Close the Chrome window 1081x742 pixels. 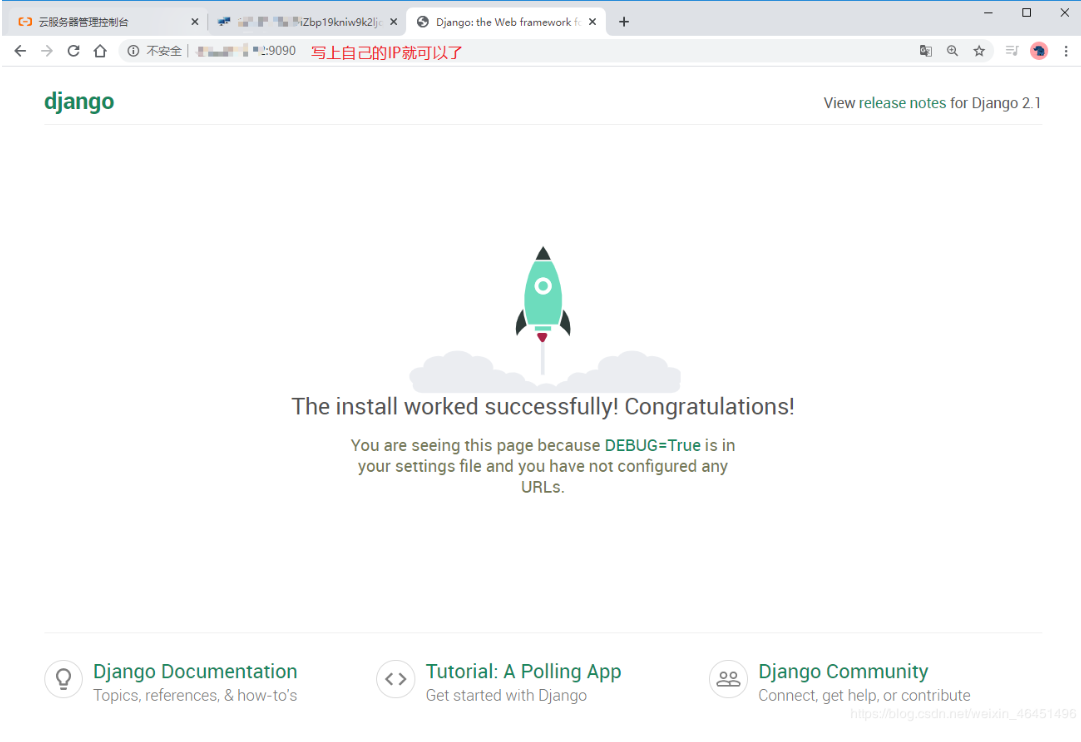click(1064, 12)
